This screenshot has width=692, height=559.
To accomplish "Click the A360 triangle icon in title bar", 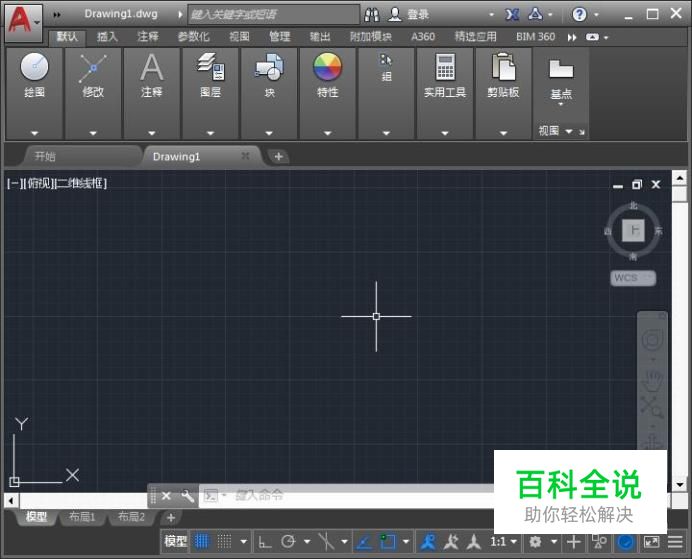I will point(535,15).
